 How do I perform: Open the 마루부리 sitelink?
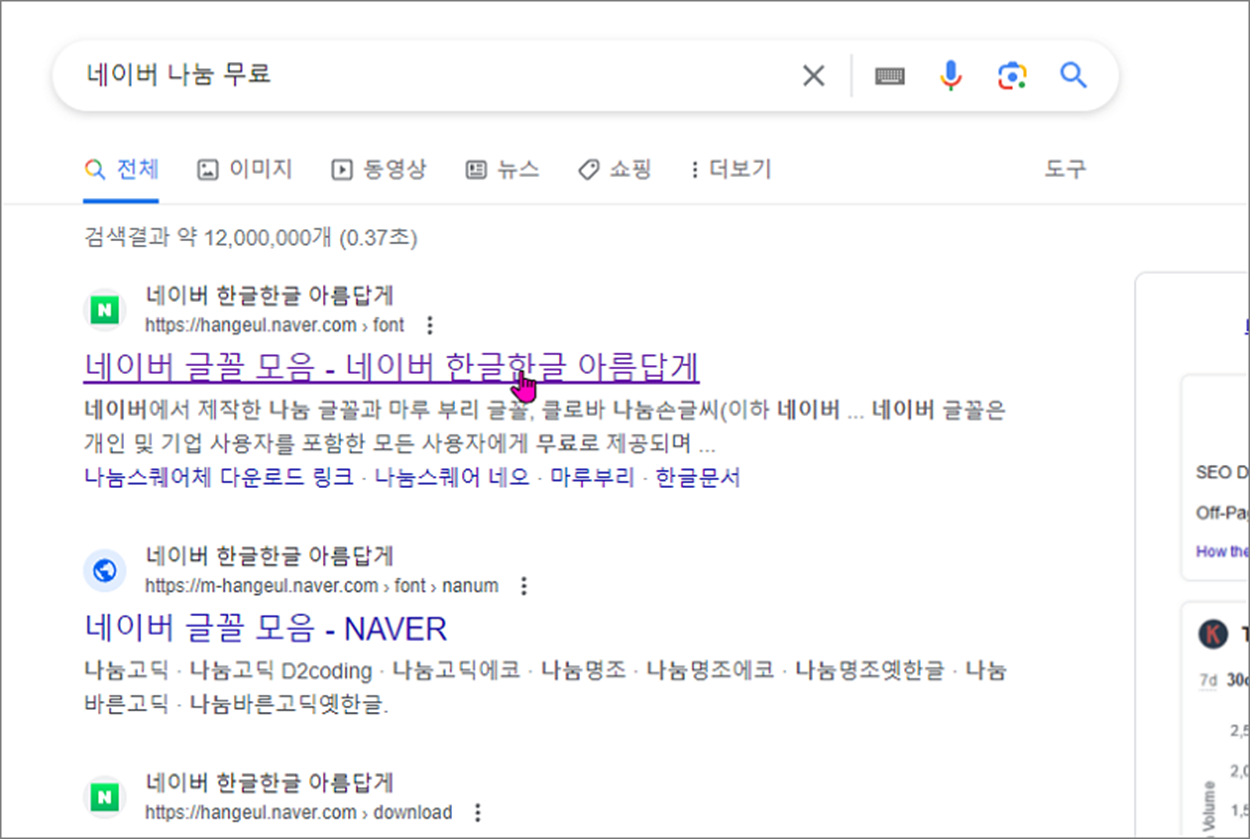click(x=592, y=477)
